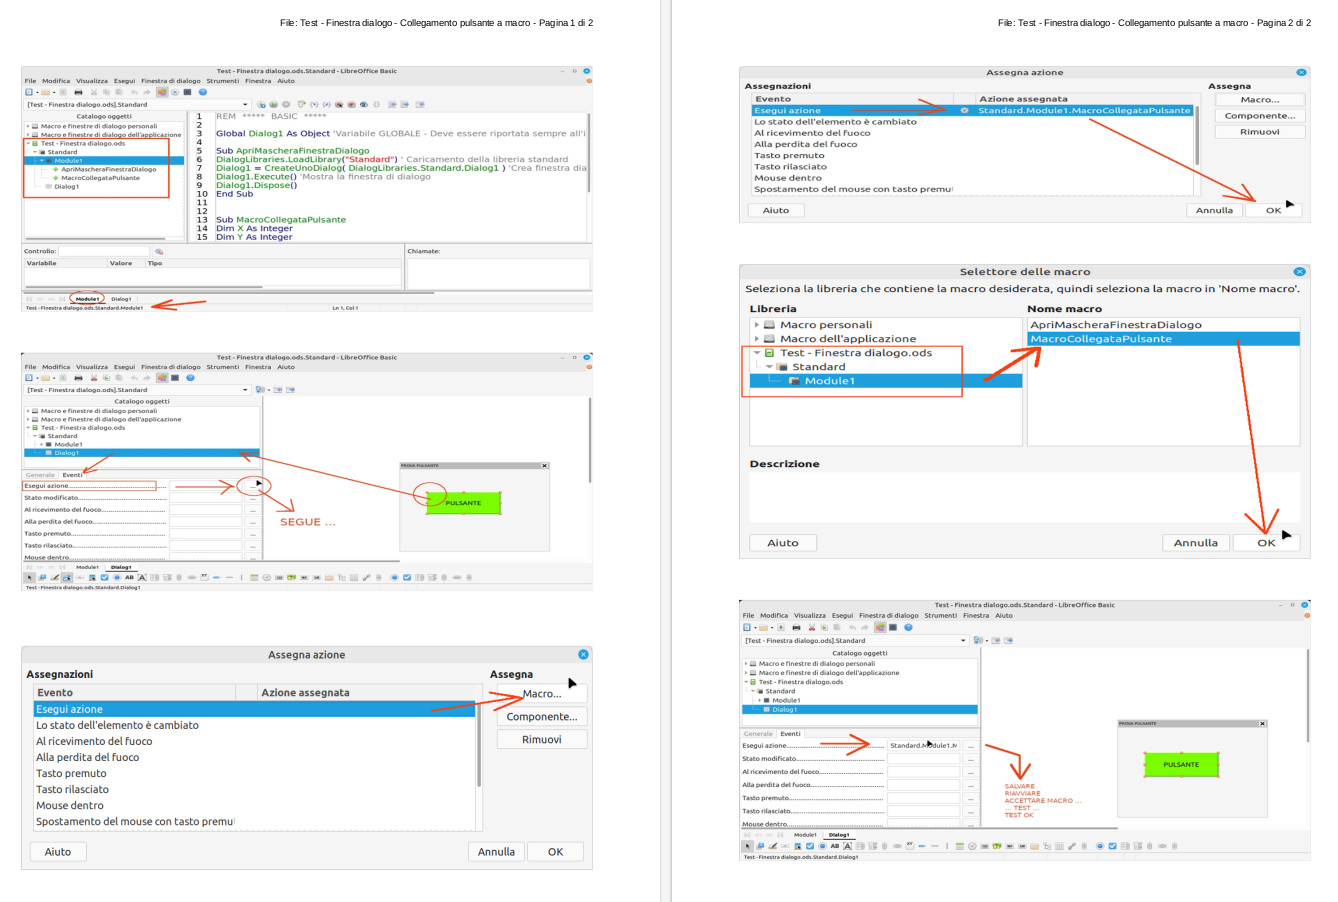Click the Stop icon in the code editor macro toolbar

coord(286,104)
